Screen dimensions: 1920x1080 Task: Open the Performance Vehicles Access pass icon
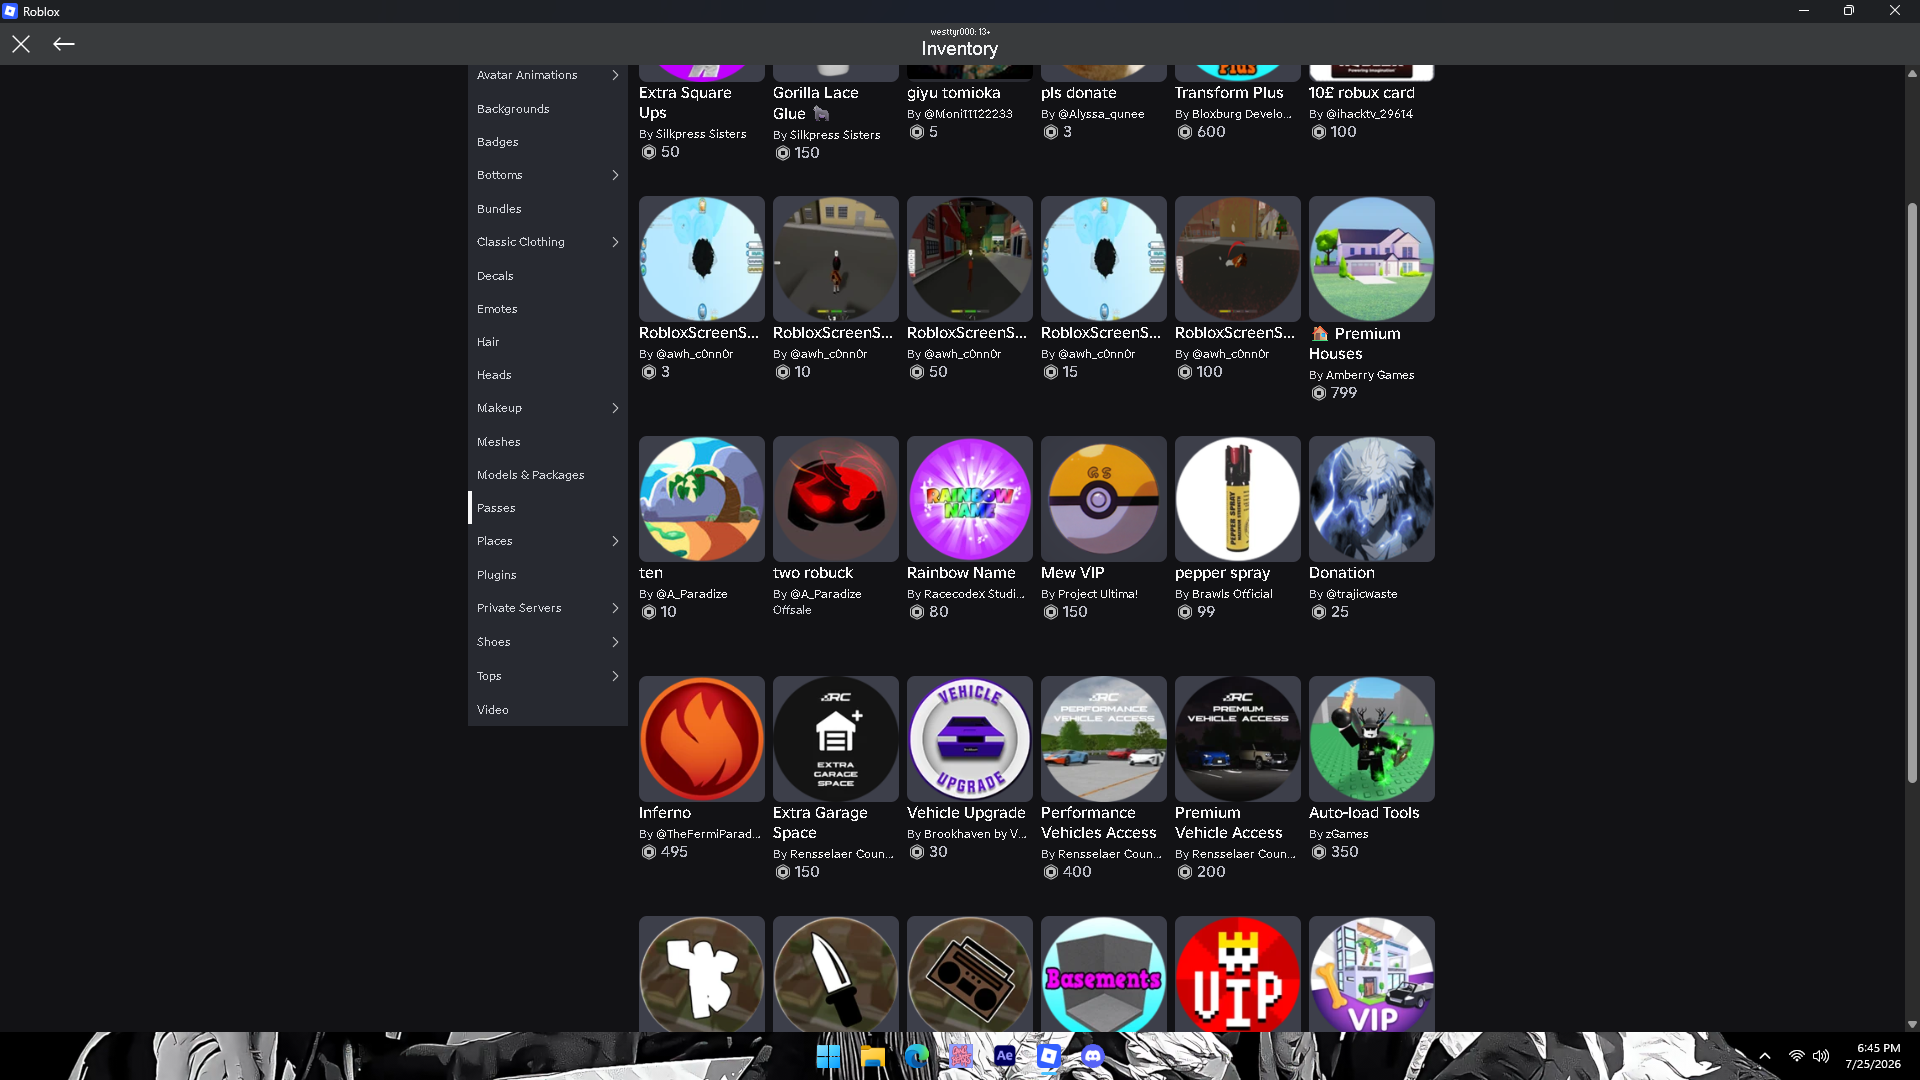click(1103, 739)
